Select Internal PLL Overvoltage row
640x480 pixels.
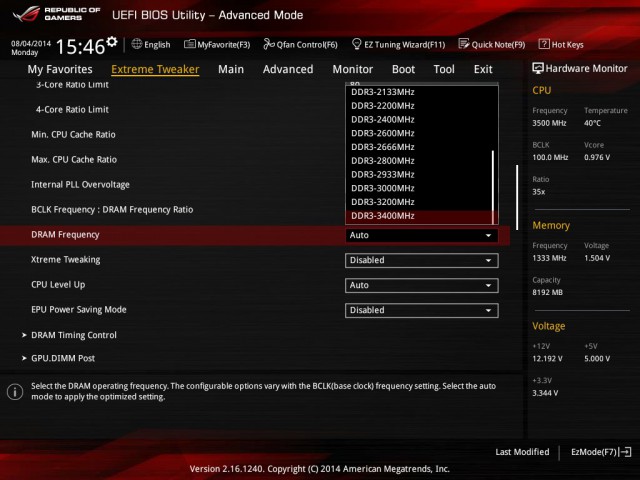click(80, 184)
